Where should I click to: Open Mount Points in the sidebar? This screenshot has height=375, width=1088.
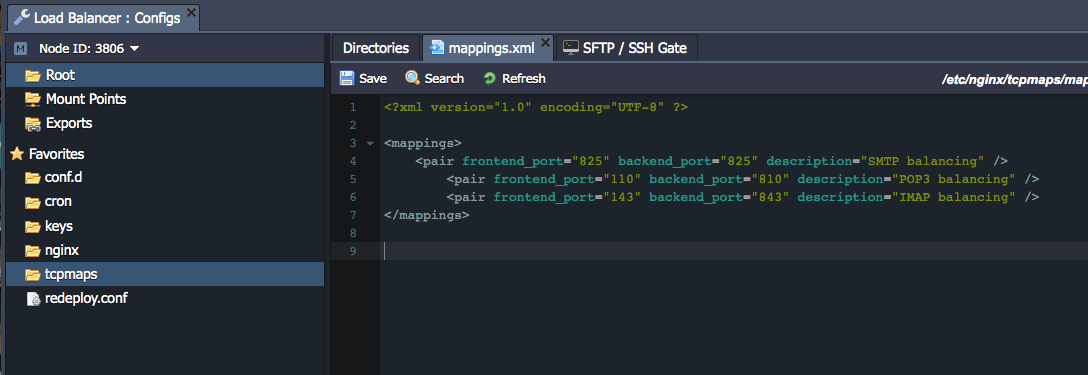click(x=86, y=99)
